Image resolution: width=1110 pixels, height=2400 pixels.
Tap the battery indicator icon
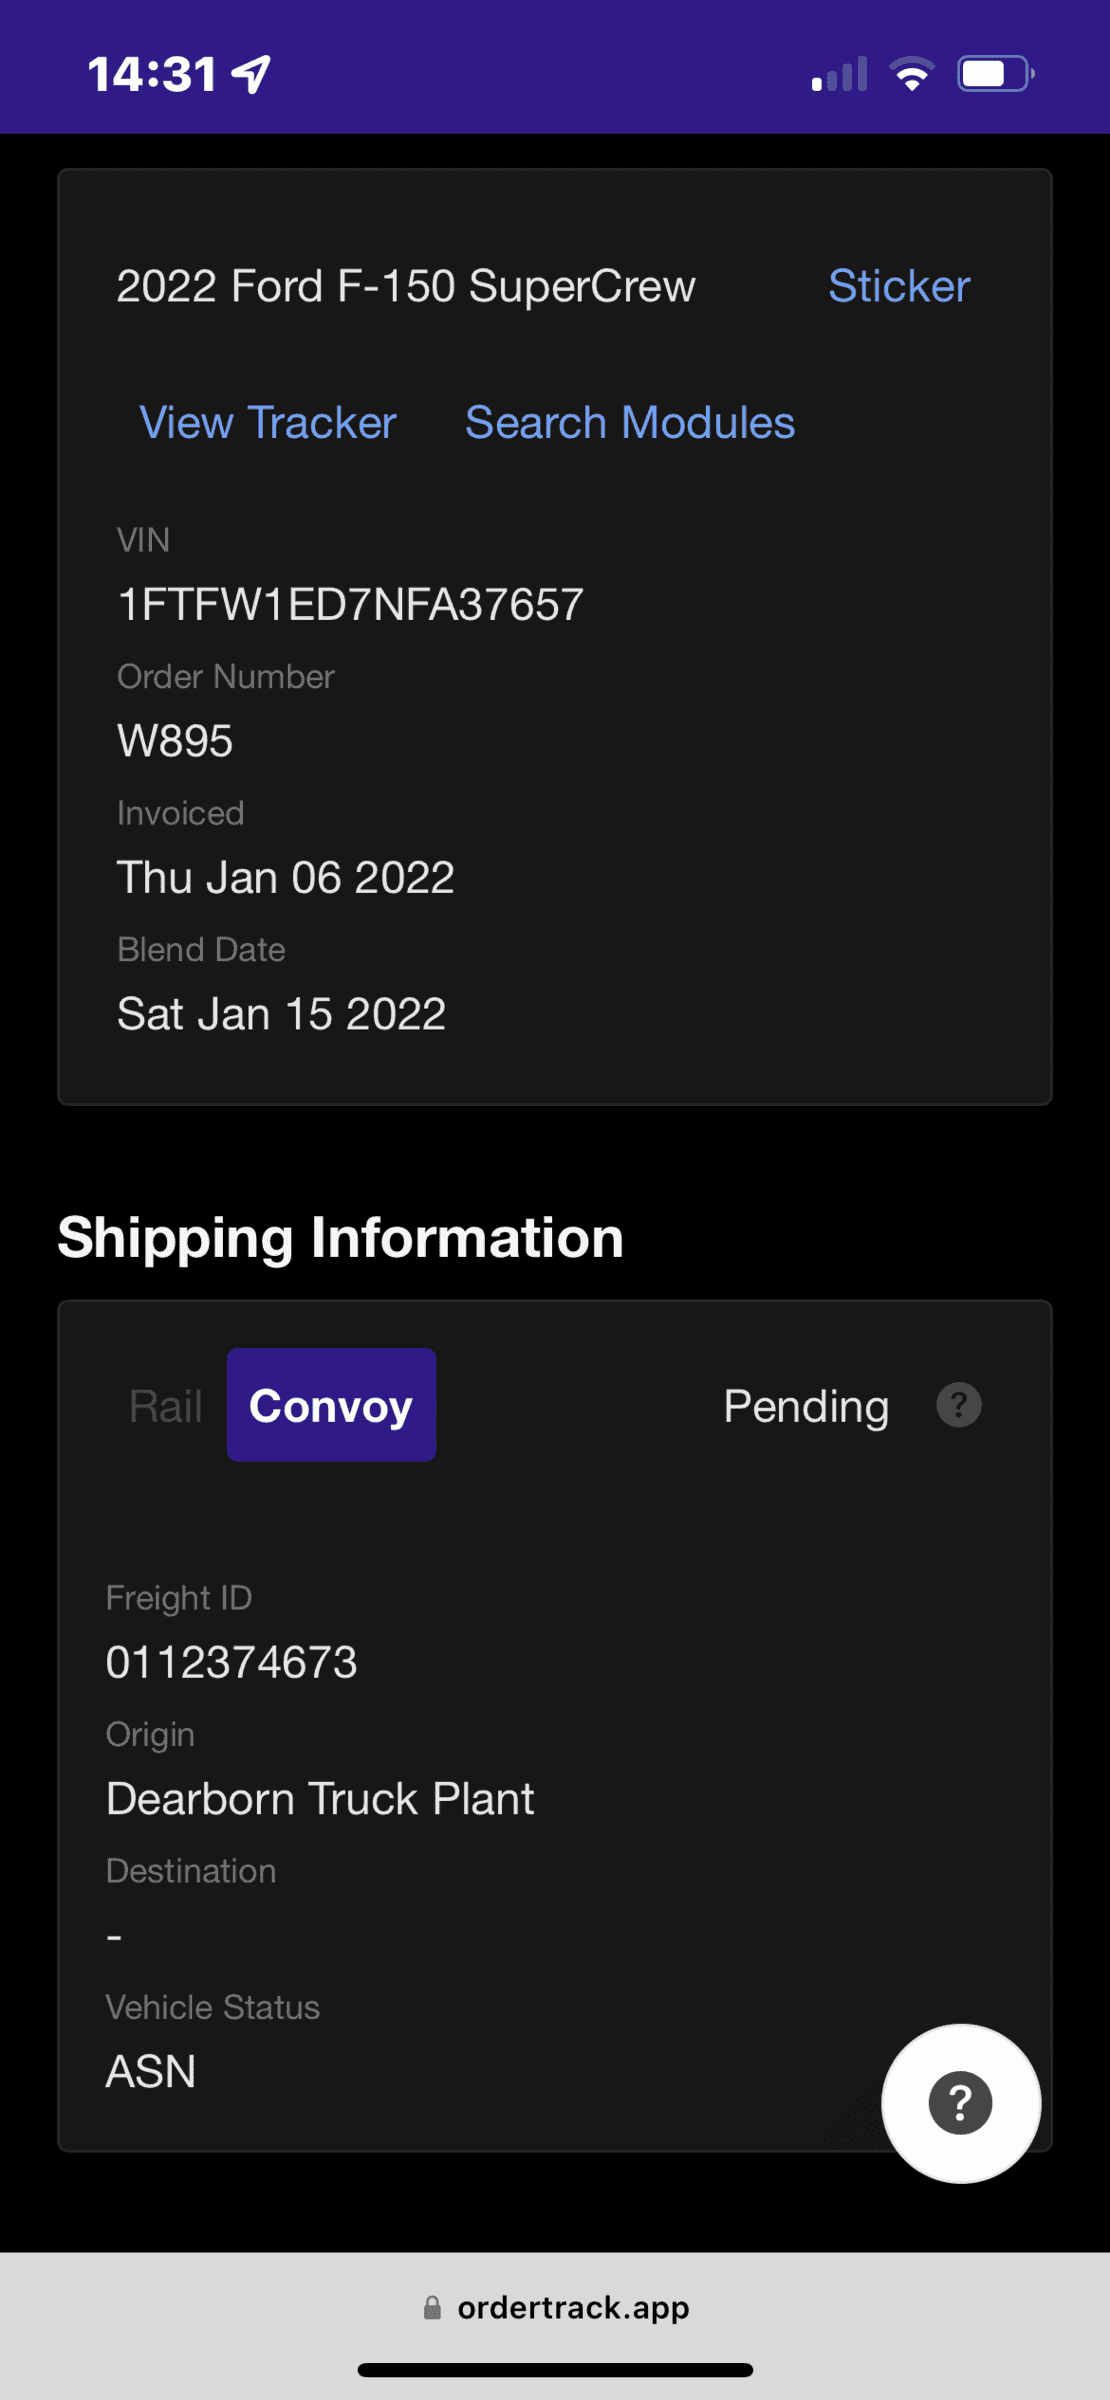pos(994,74)
